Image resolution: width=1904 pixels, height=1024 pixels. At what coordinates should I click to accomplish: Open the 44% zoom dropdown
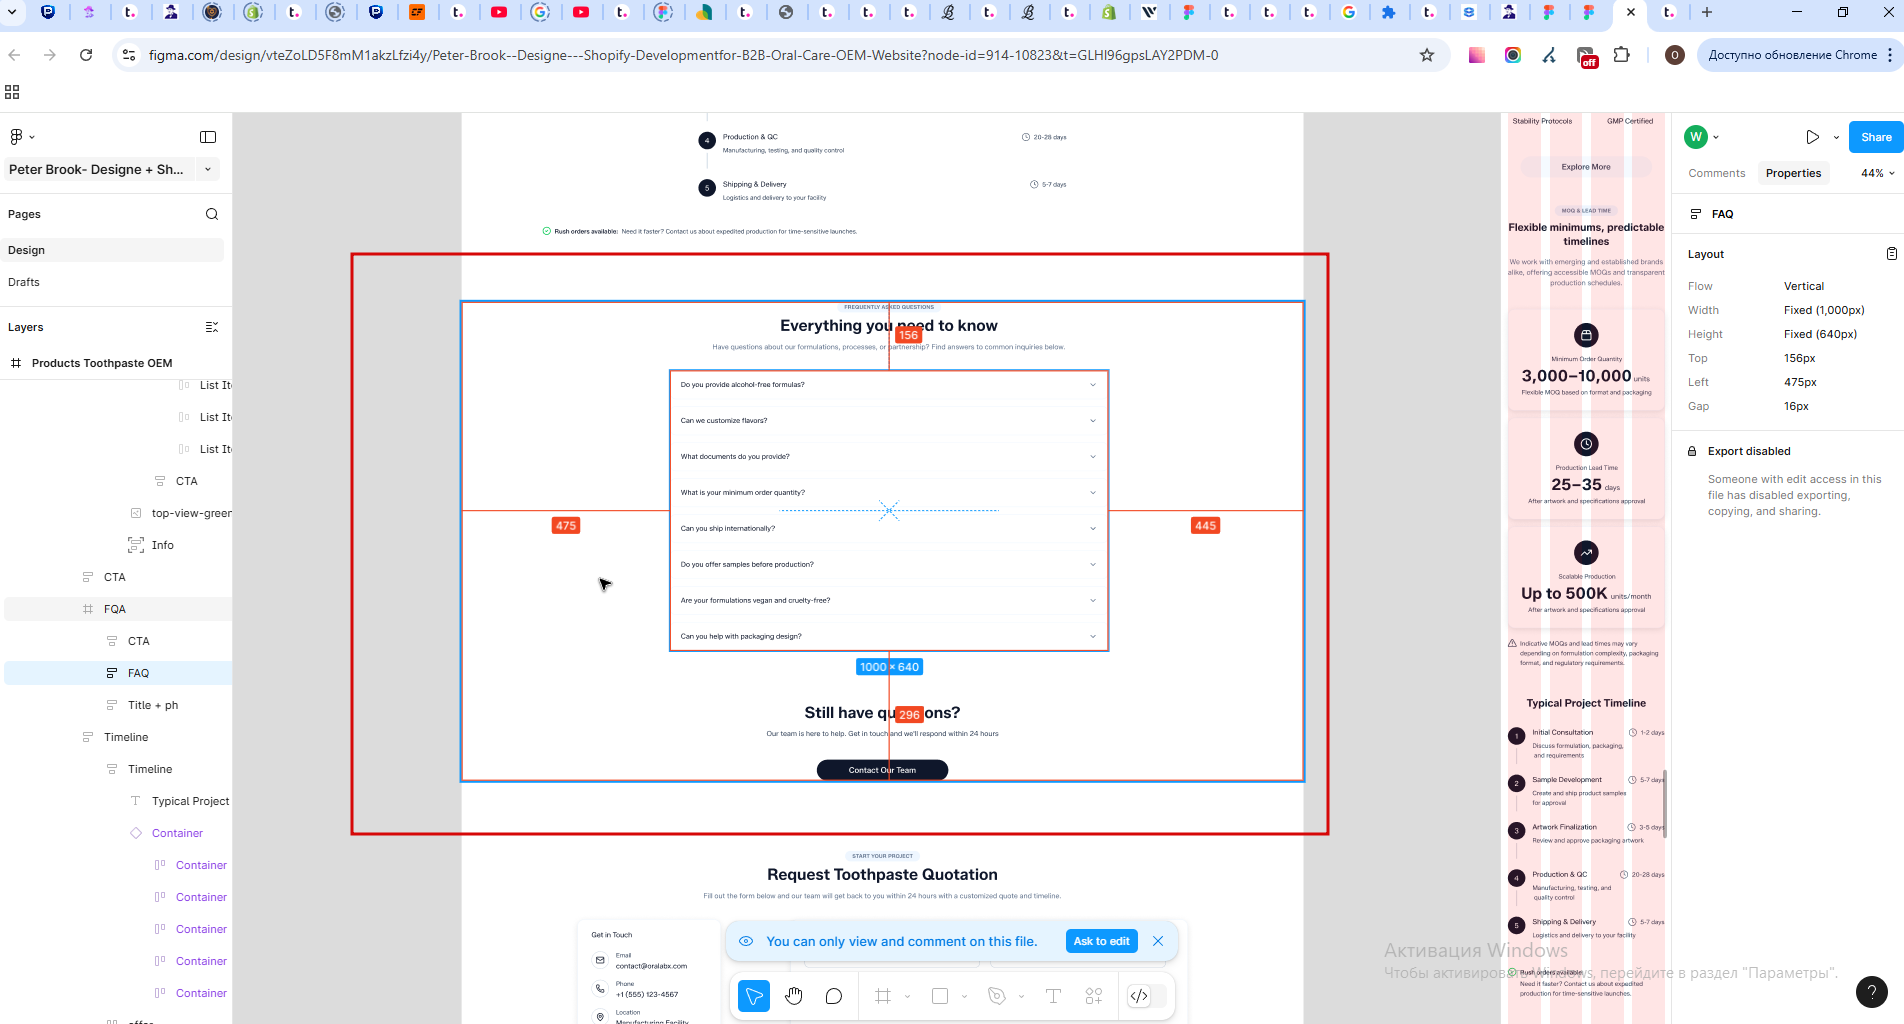tap(1877, 173)
